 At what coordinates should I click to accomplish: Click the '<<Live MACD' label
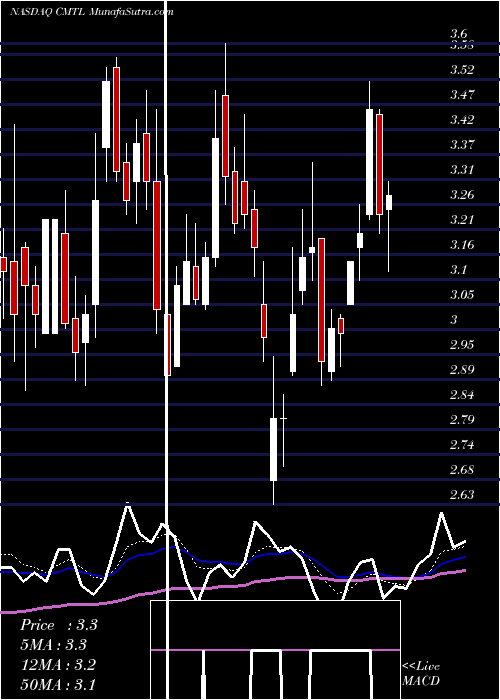click(x=421, y=674)
